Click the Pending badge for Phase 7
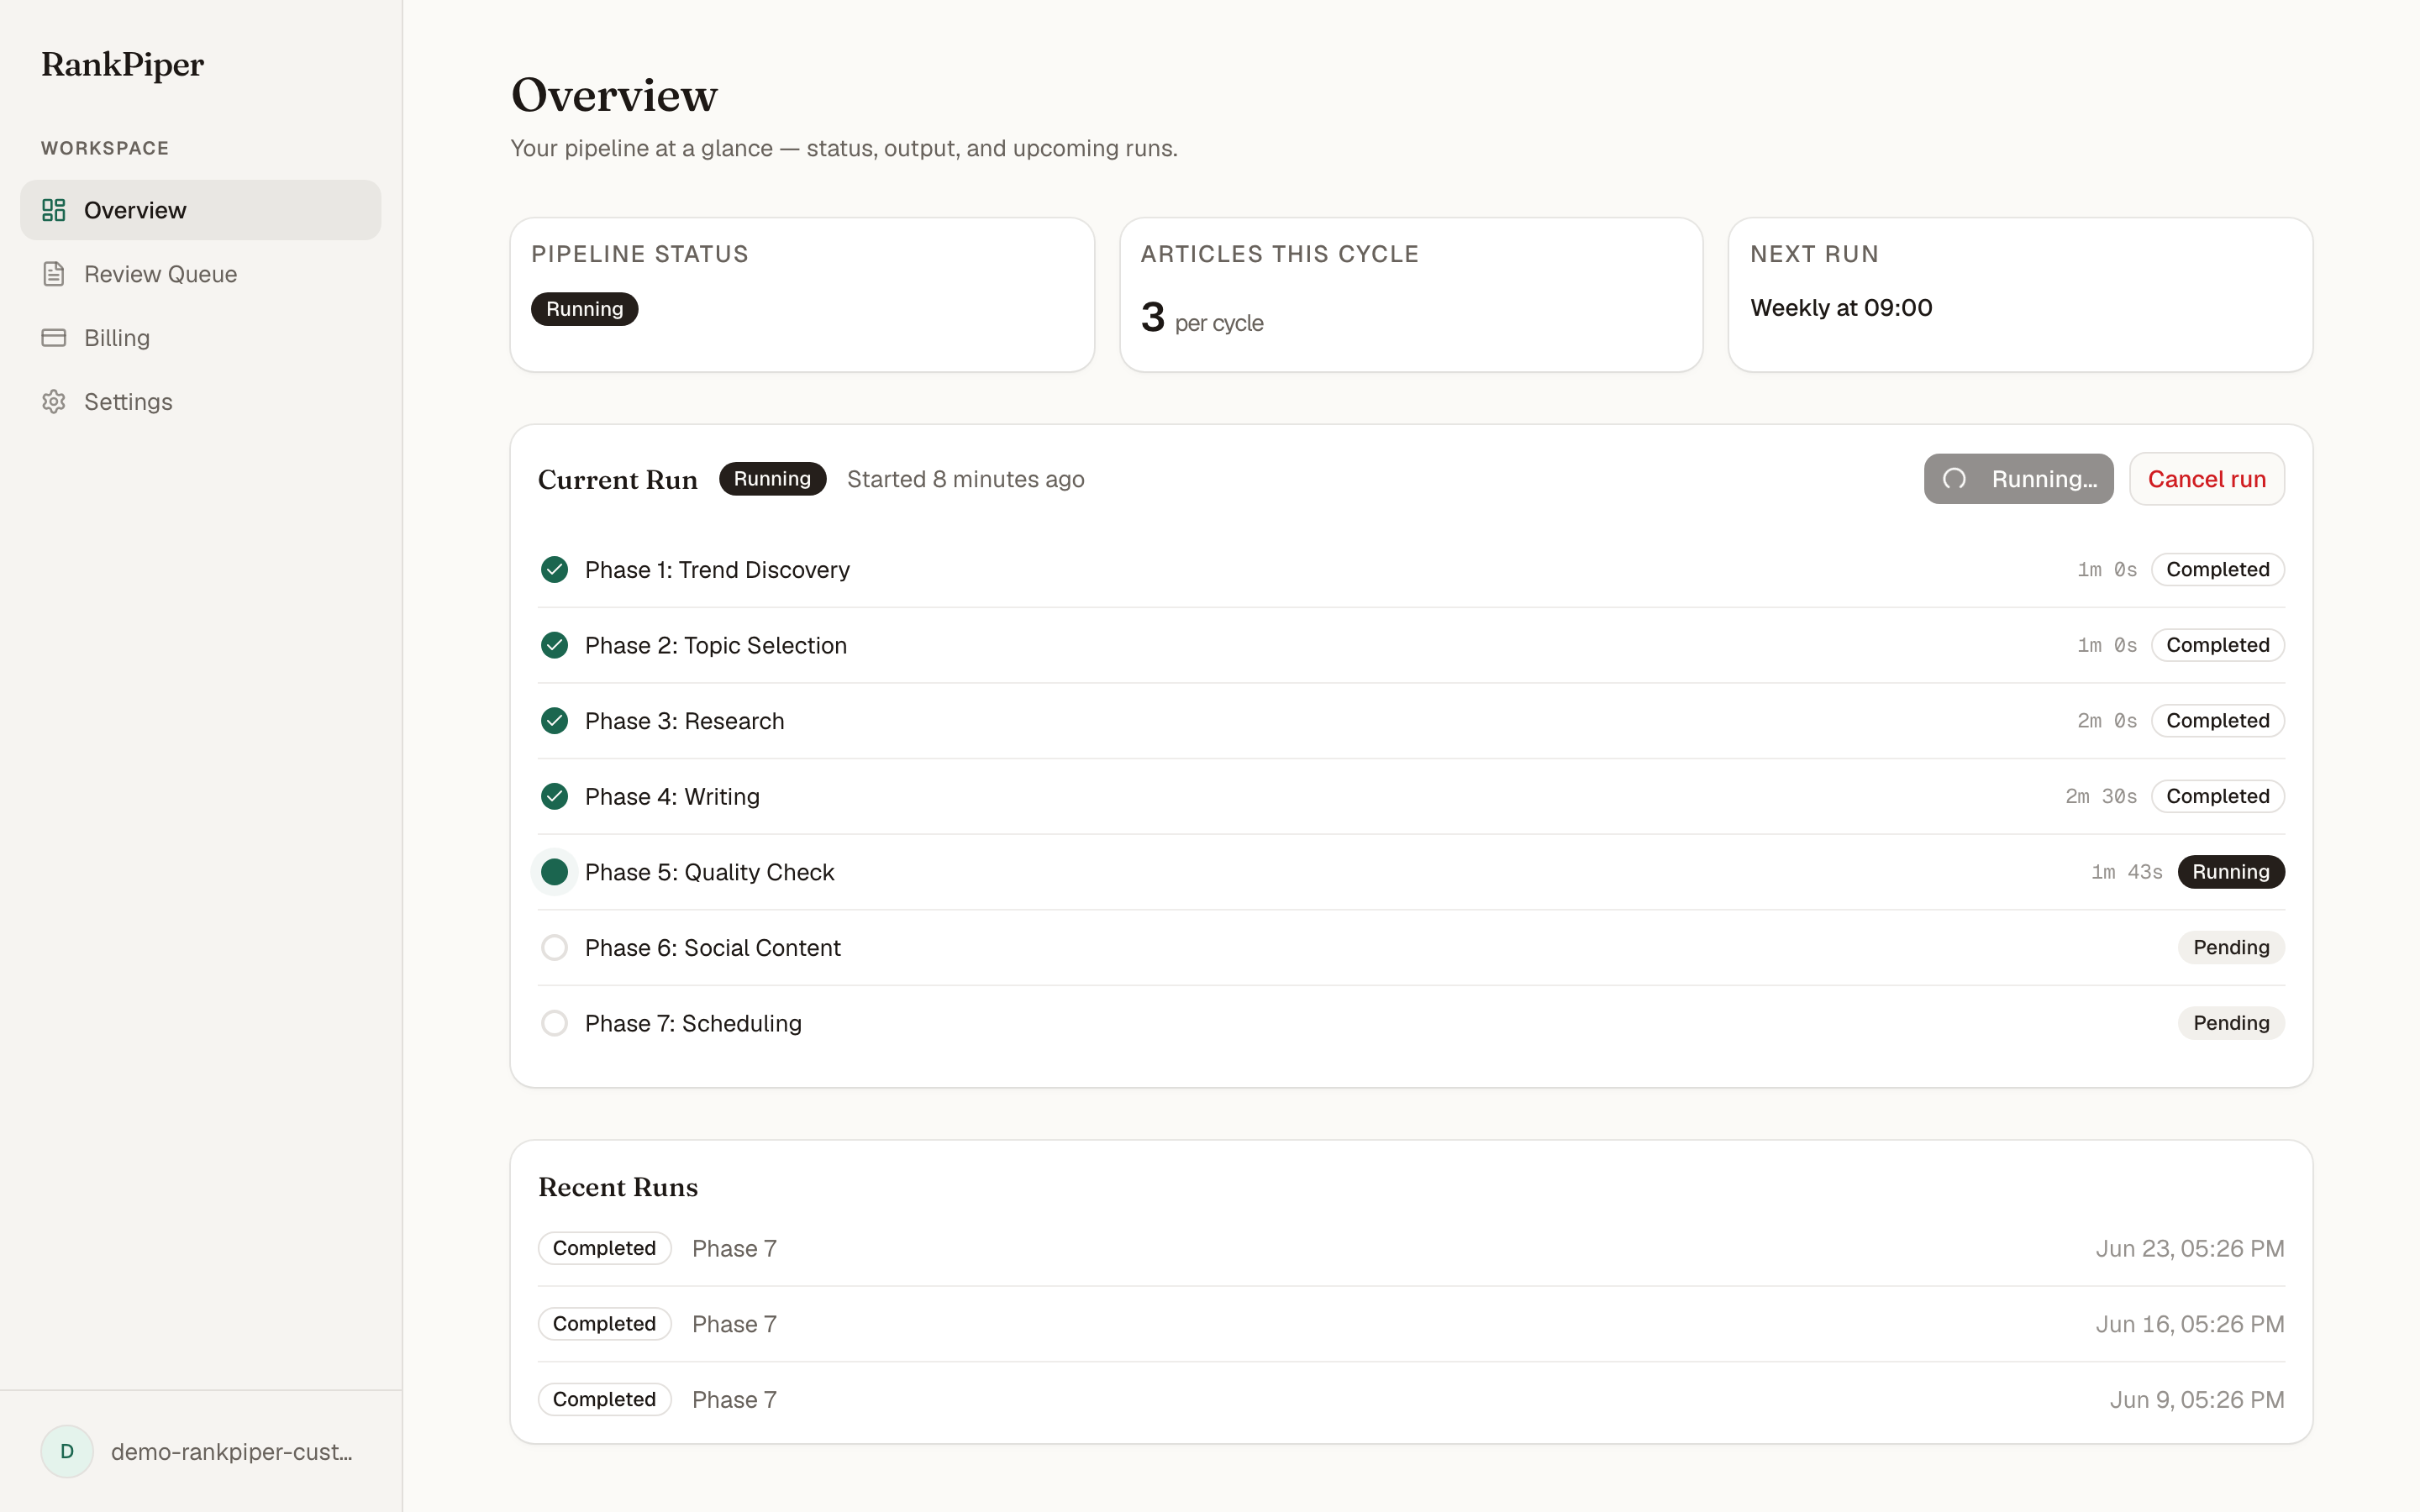The width and height of the screenshot is (2420, 1512). point(2231,1023)
